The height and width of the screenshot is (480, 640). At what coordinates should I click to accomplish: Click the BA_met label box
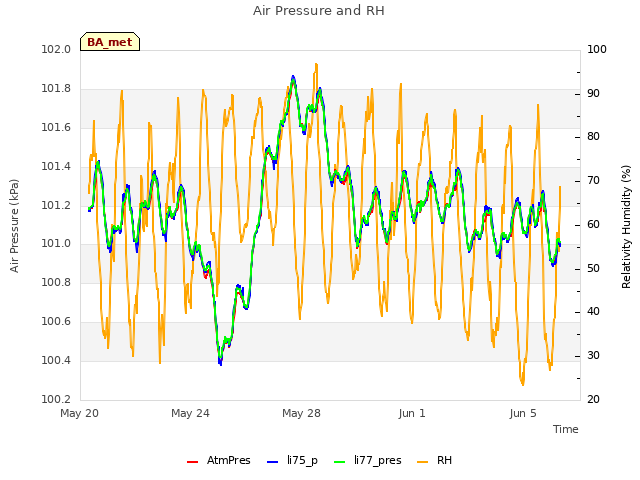click(110, 42)
